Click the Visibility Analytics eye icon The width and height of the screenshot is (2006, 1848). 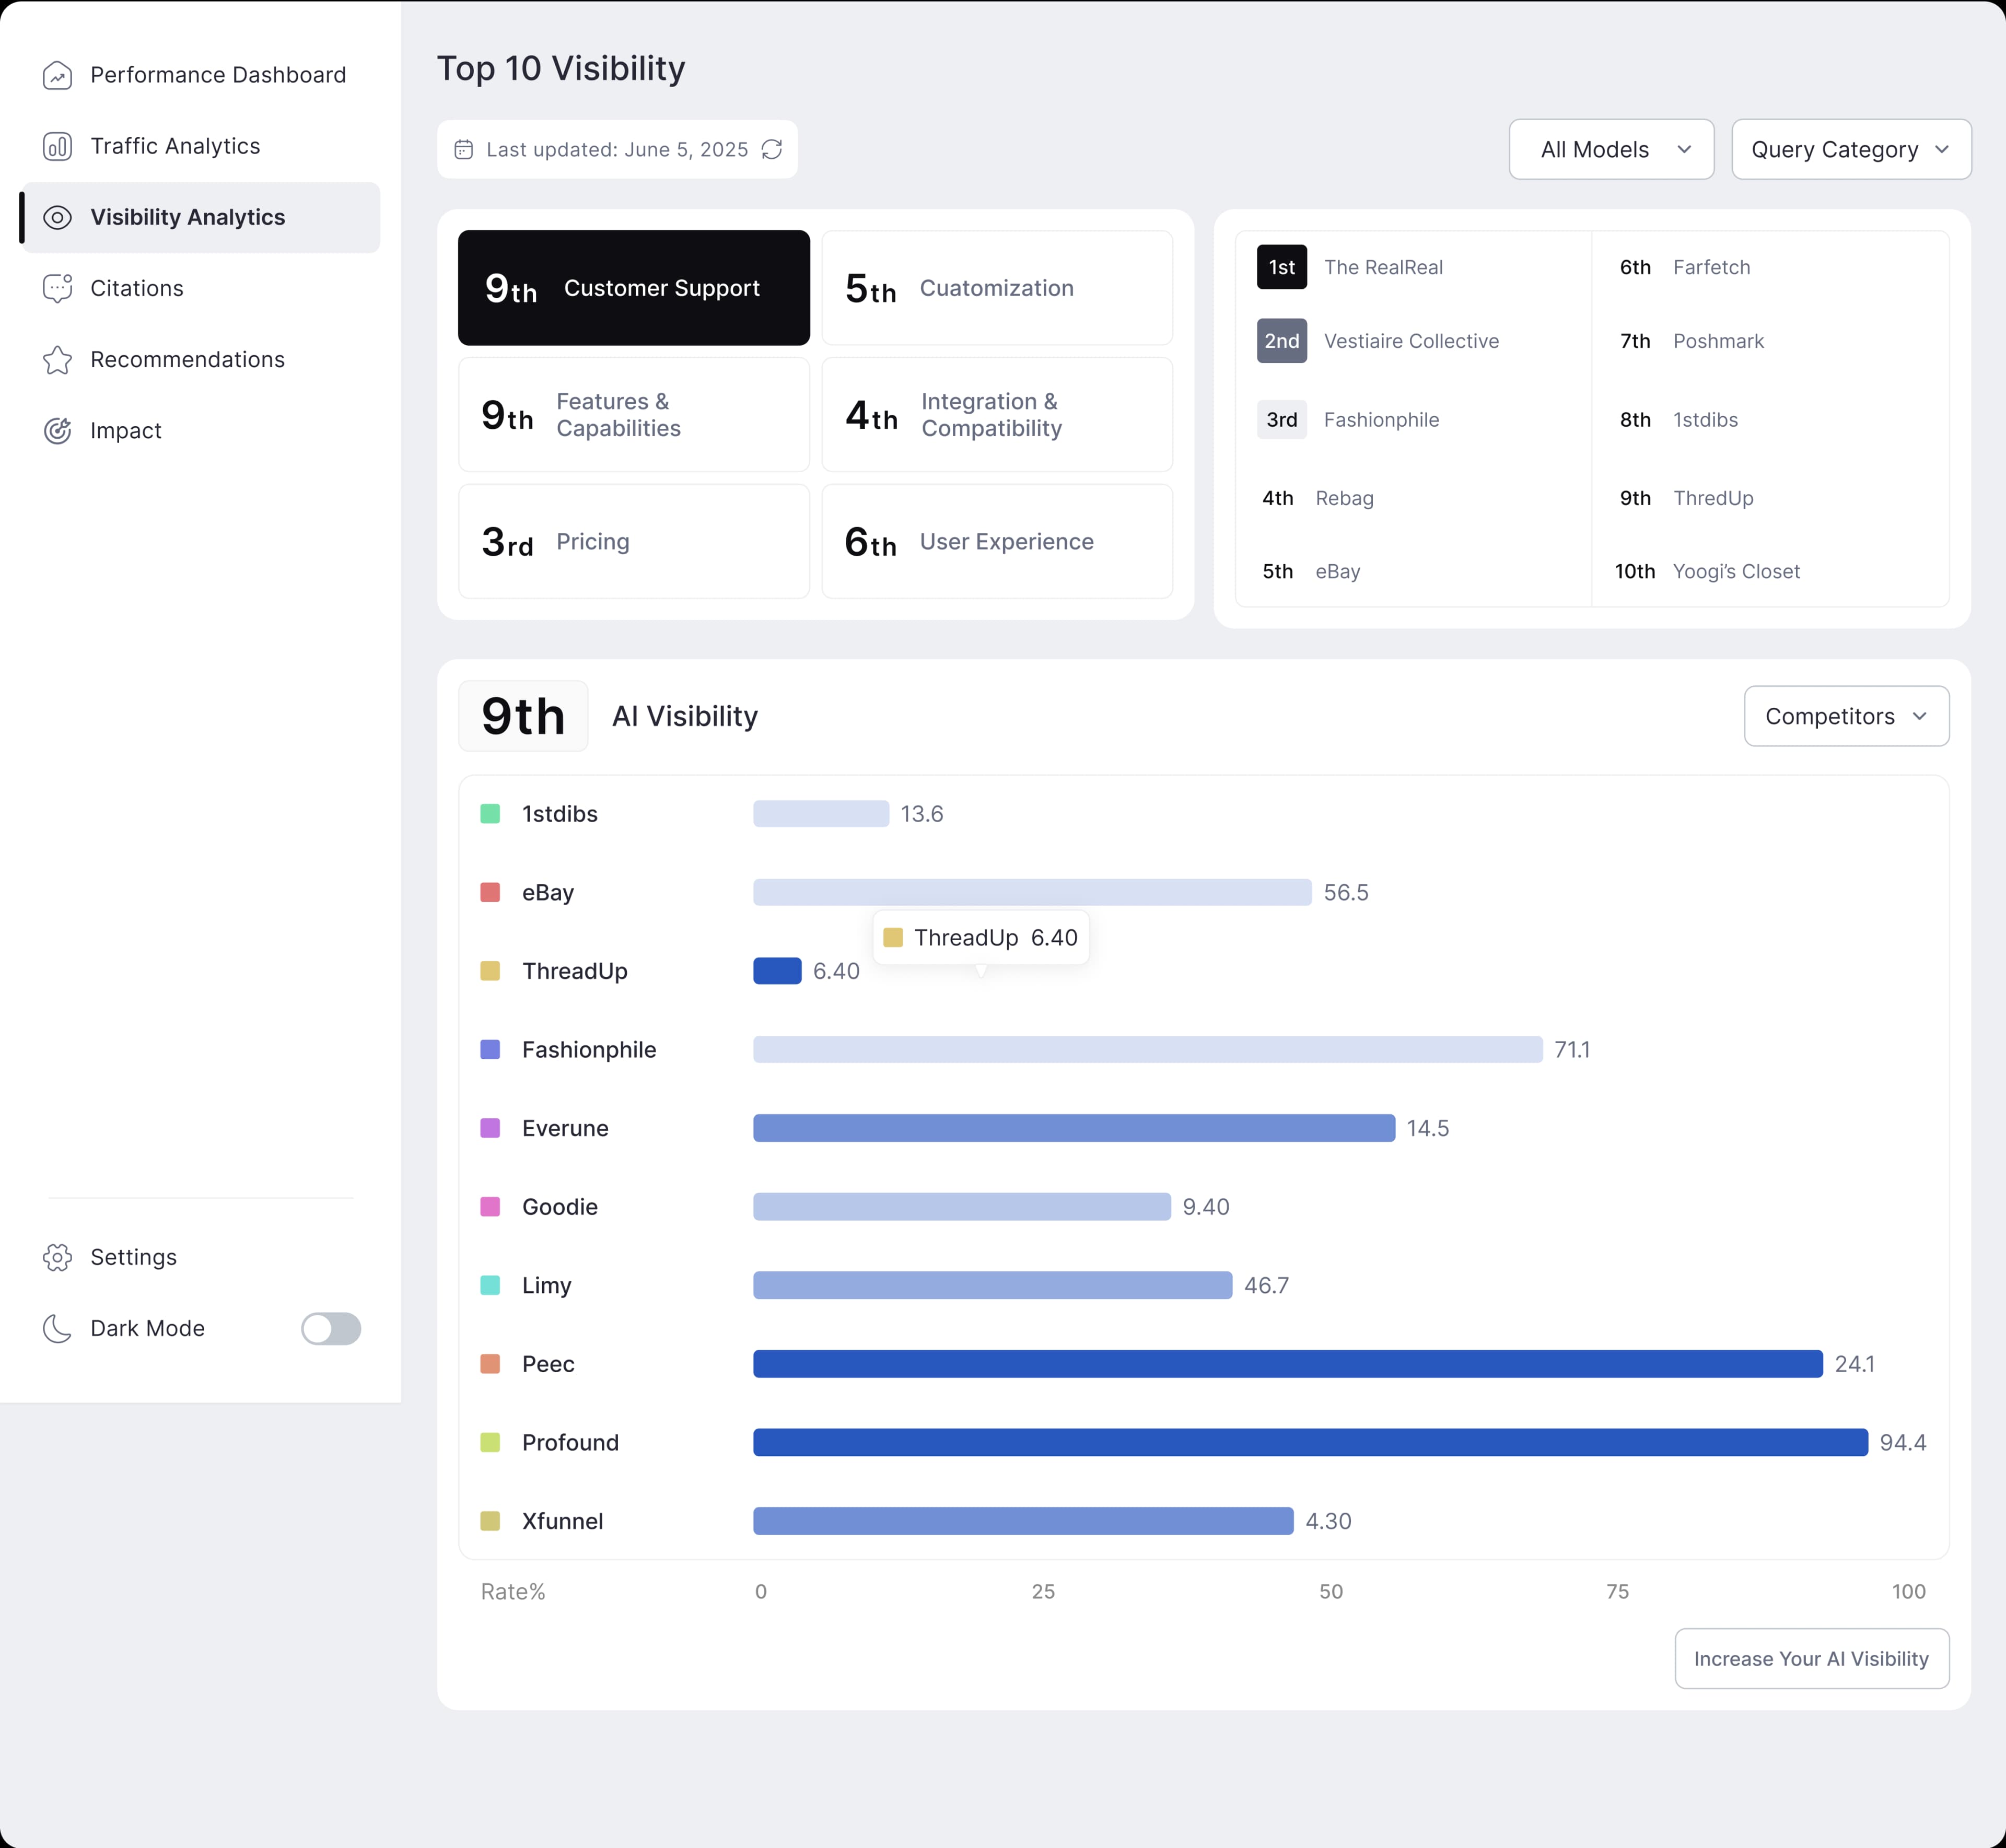(x=57, y=217)
